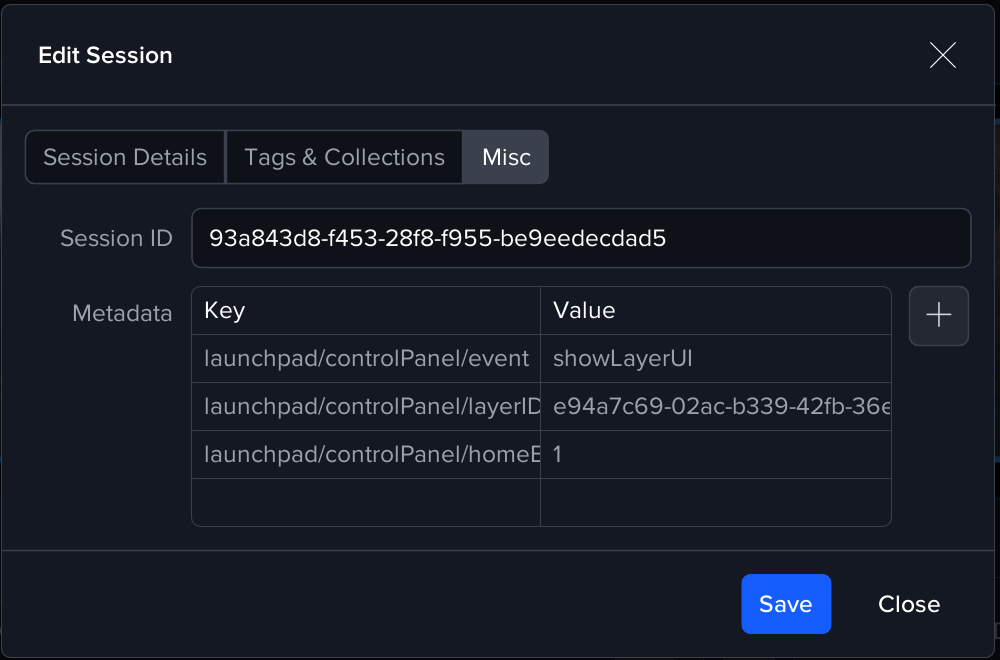Save the session changes
Image resolution: width=1000 pixels, height=660 pixels.
pyautogui.click(x=786, y=604)
